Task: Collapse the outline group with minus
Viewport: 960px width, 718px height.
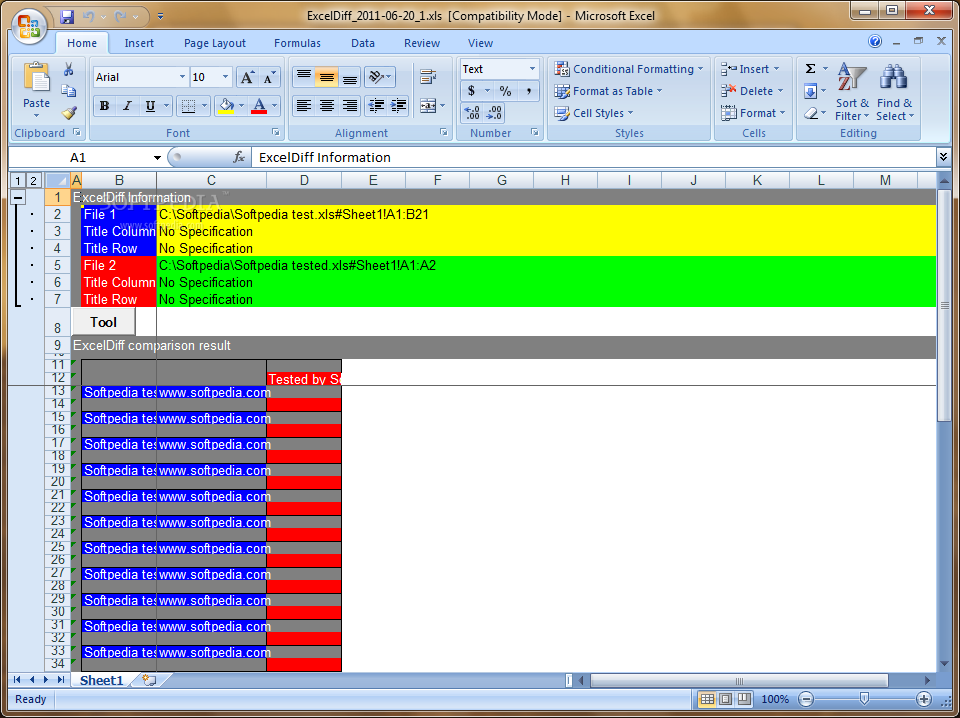Action: (x=18, y=197)
